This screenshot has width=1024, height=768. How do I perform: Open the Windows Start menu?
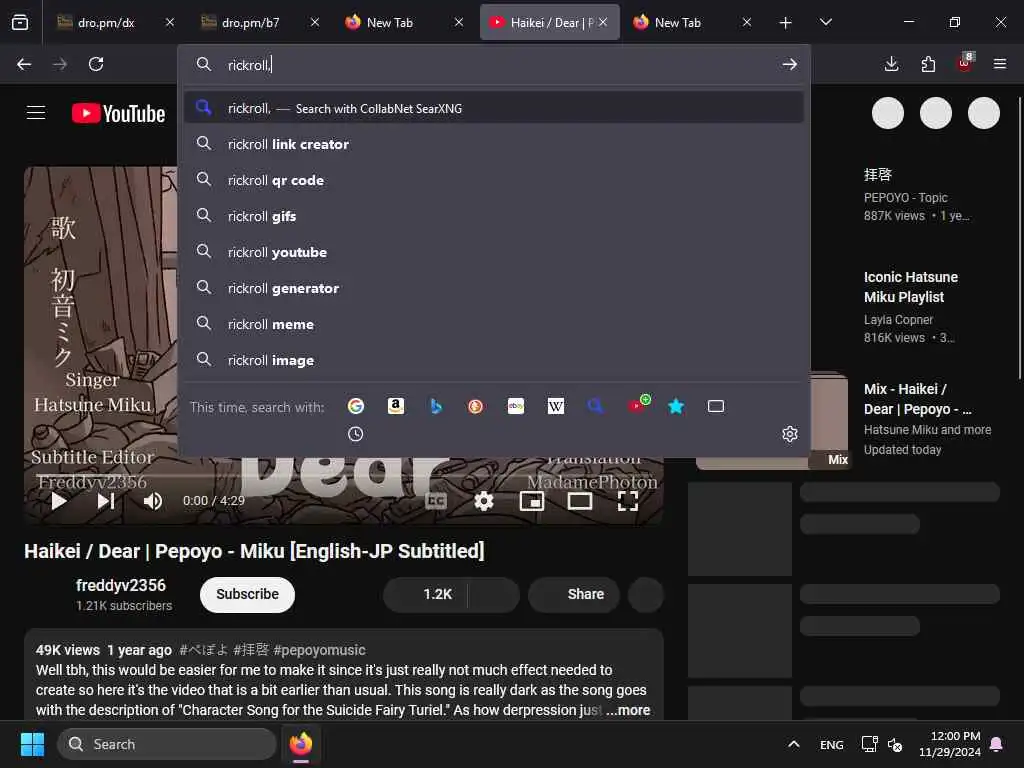point(32,744)
